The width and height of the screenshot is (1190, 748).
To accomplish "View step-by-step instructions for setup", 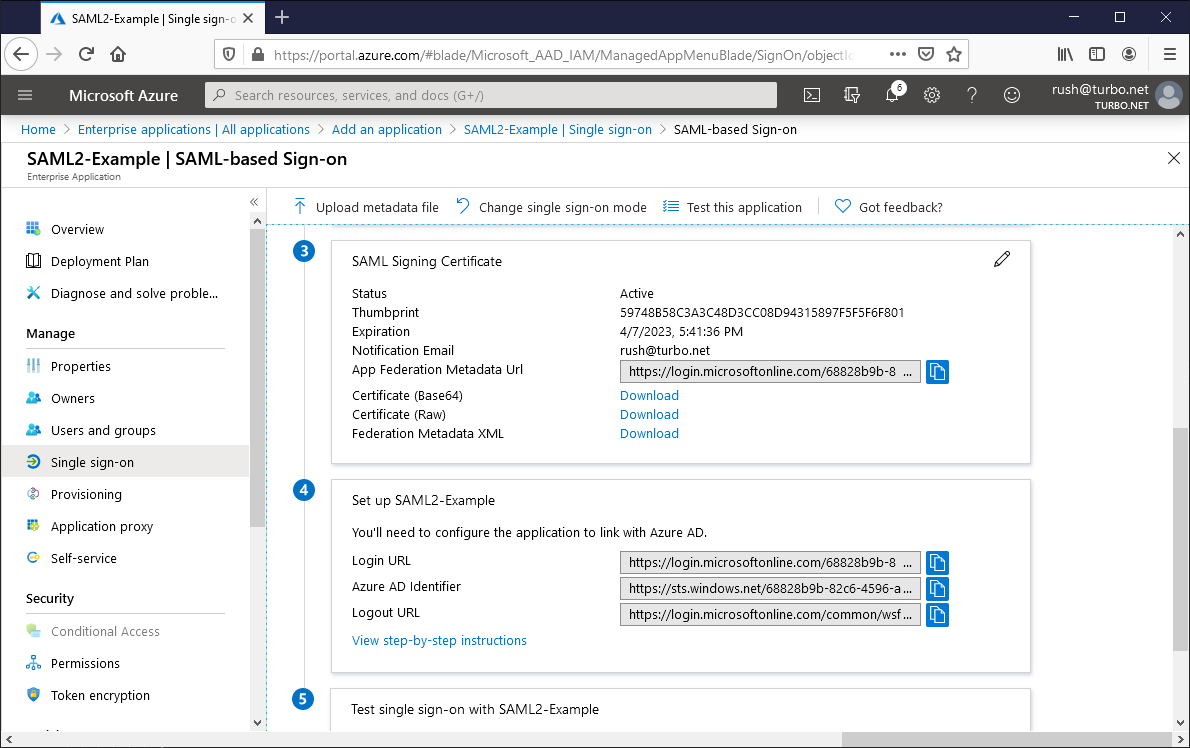I will pyautogui.click(x=439, y=640).
